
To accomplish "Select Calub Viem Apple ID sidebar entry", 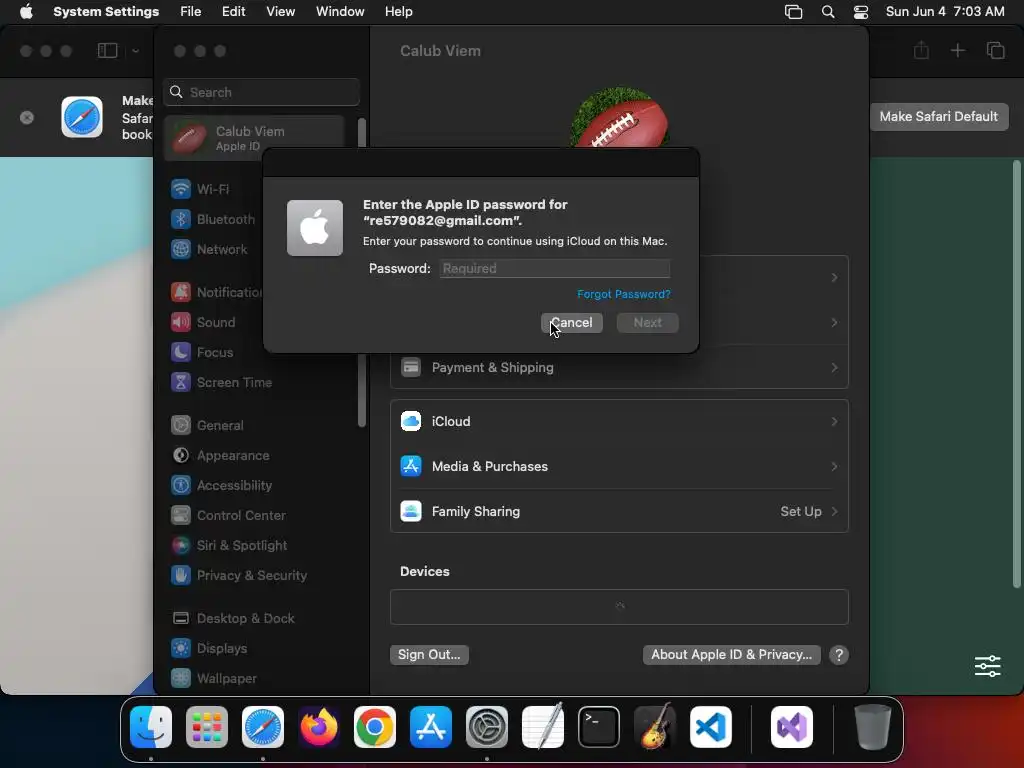I will tap(255, 138).
